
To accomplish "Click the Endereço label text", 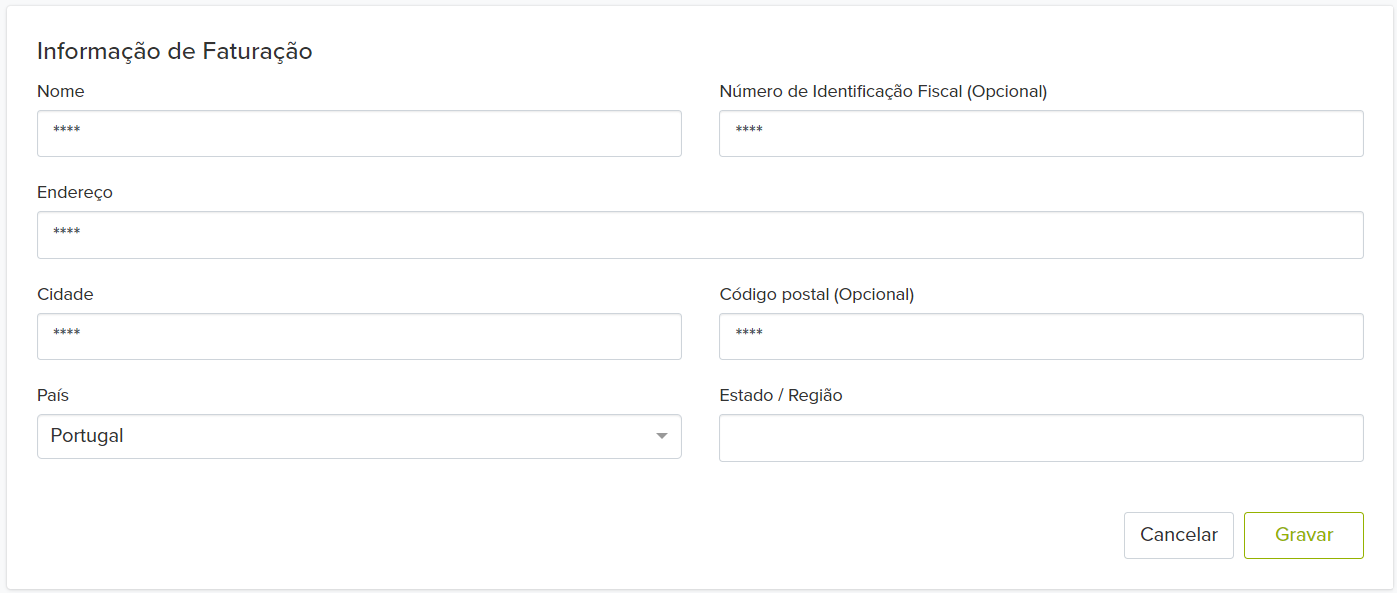I will coord(75,192).
